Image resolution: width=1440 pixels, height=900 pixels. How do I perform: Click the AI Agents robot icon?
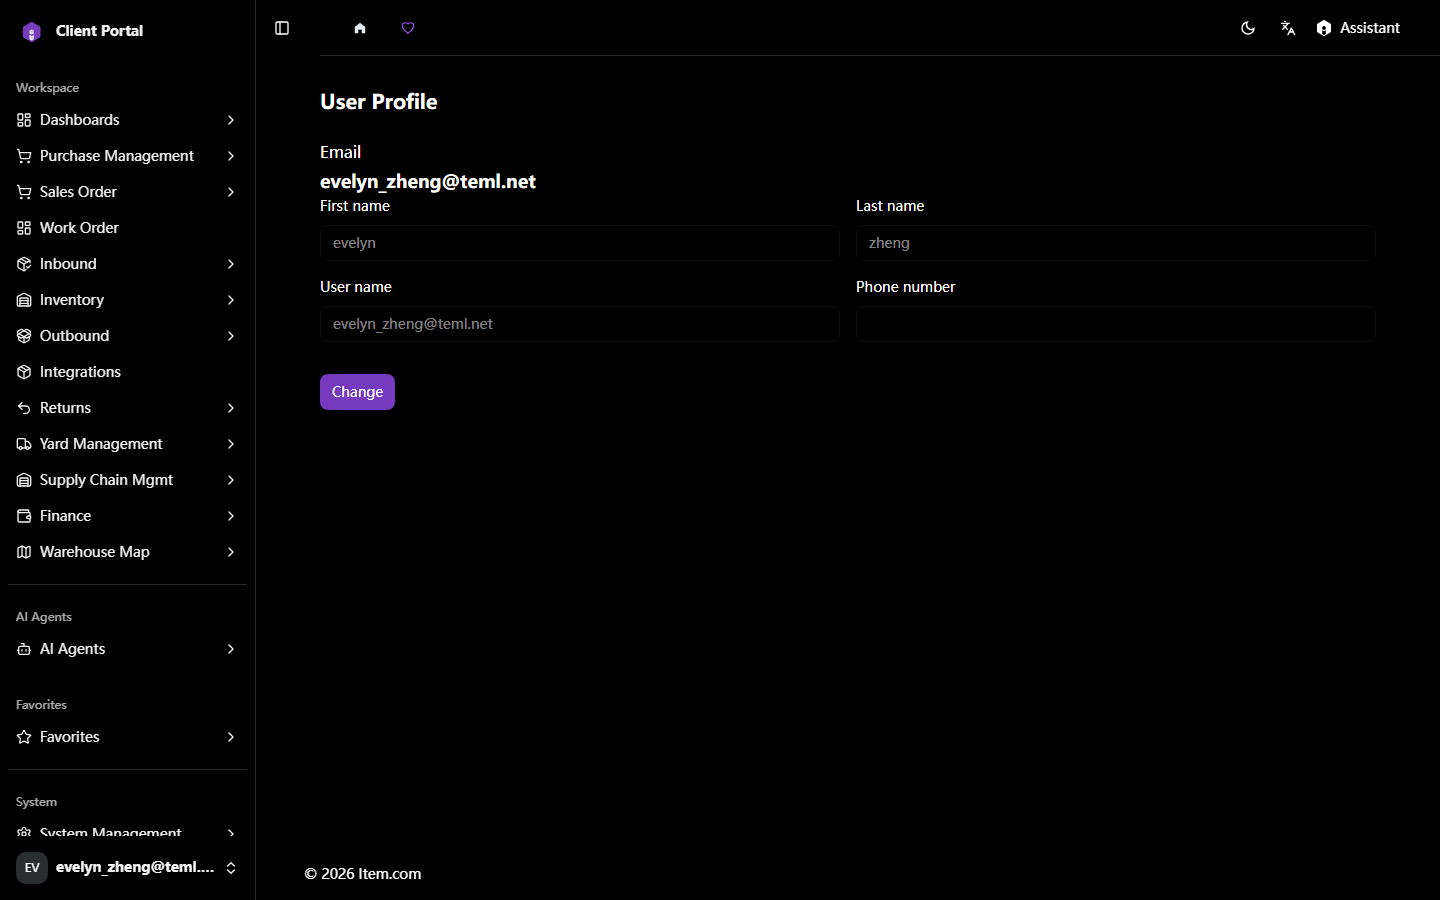click(24, 649)
